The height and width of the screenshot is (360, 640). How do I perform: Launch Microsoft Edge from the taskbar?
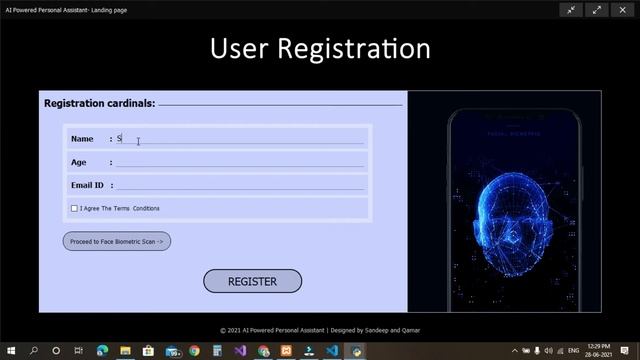tap(102, 351)
